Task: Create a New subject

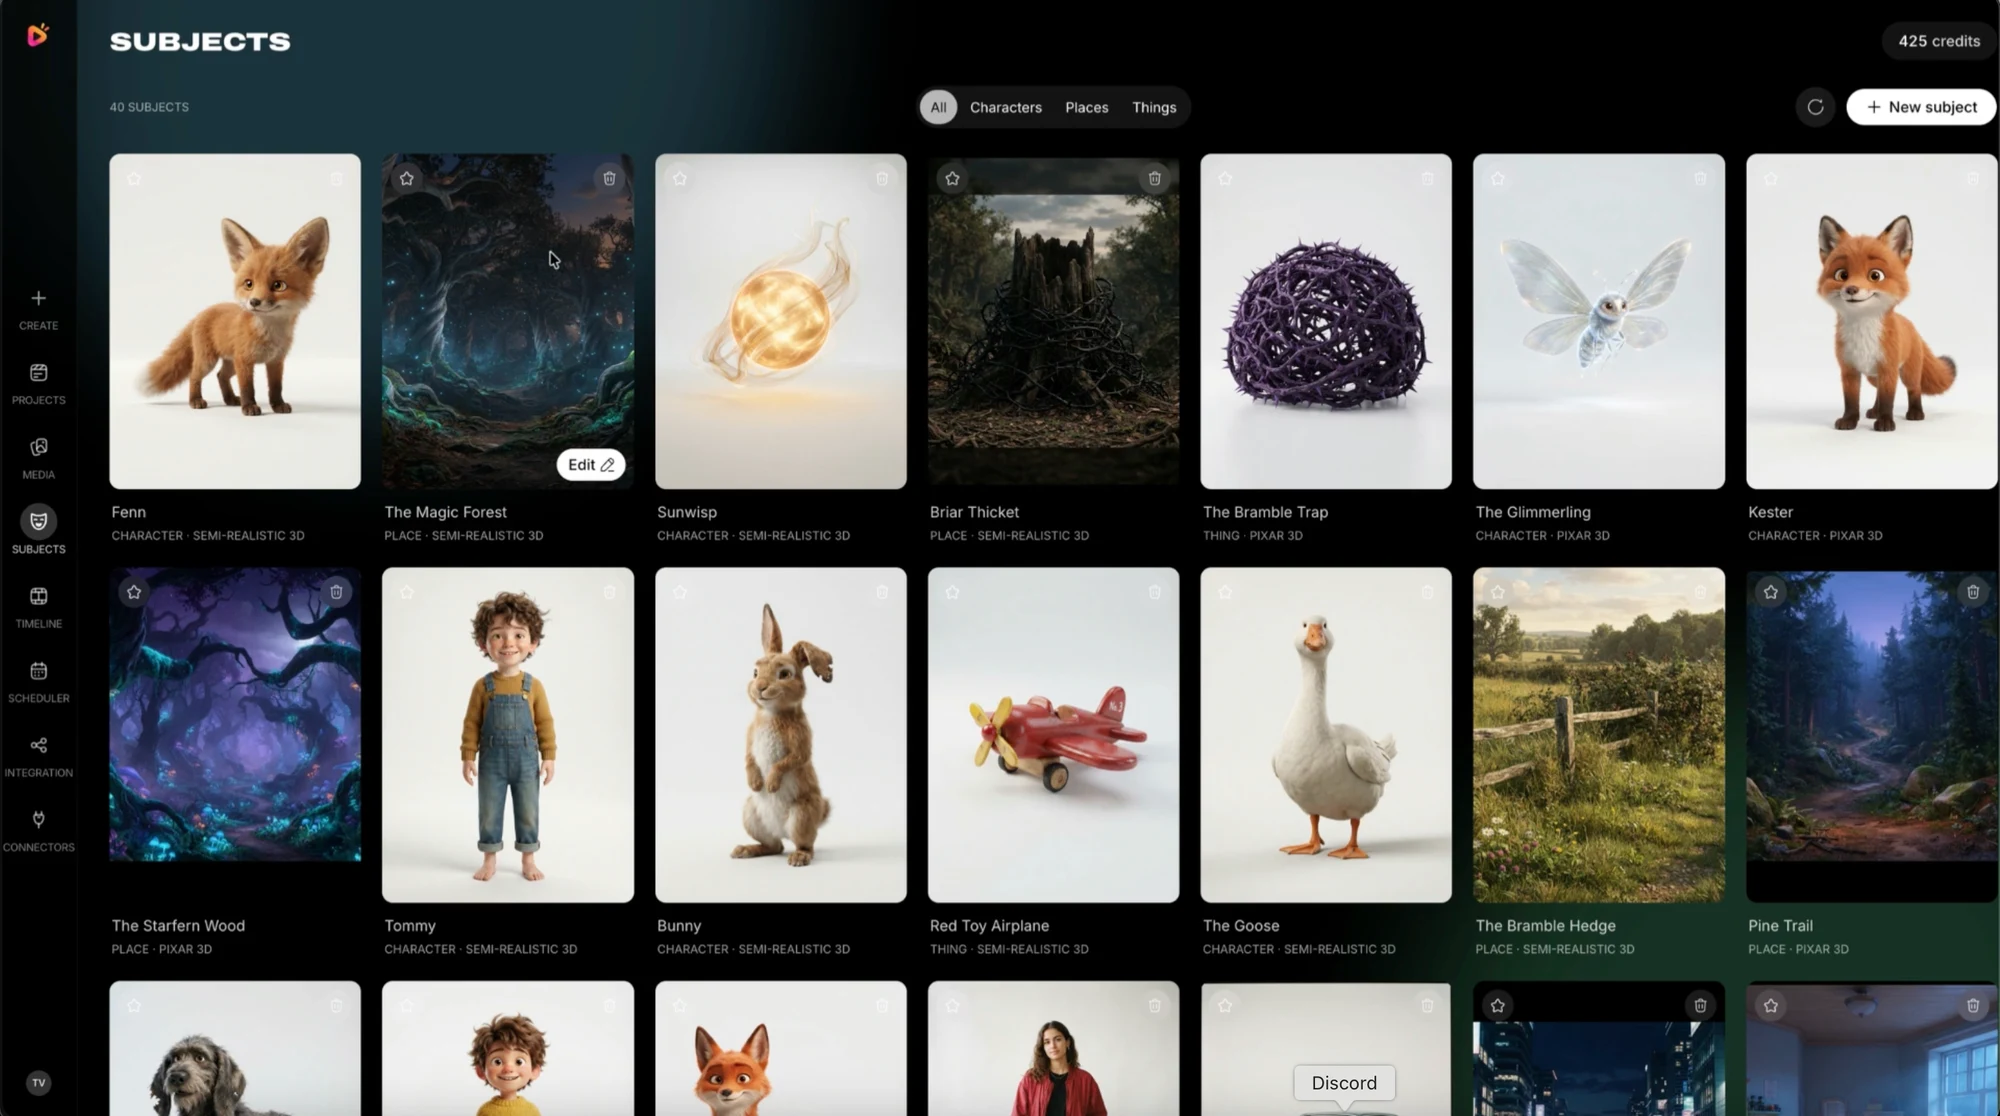Action: [x=1920, y=107]
